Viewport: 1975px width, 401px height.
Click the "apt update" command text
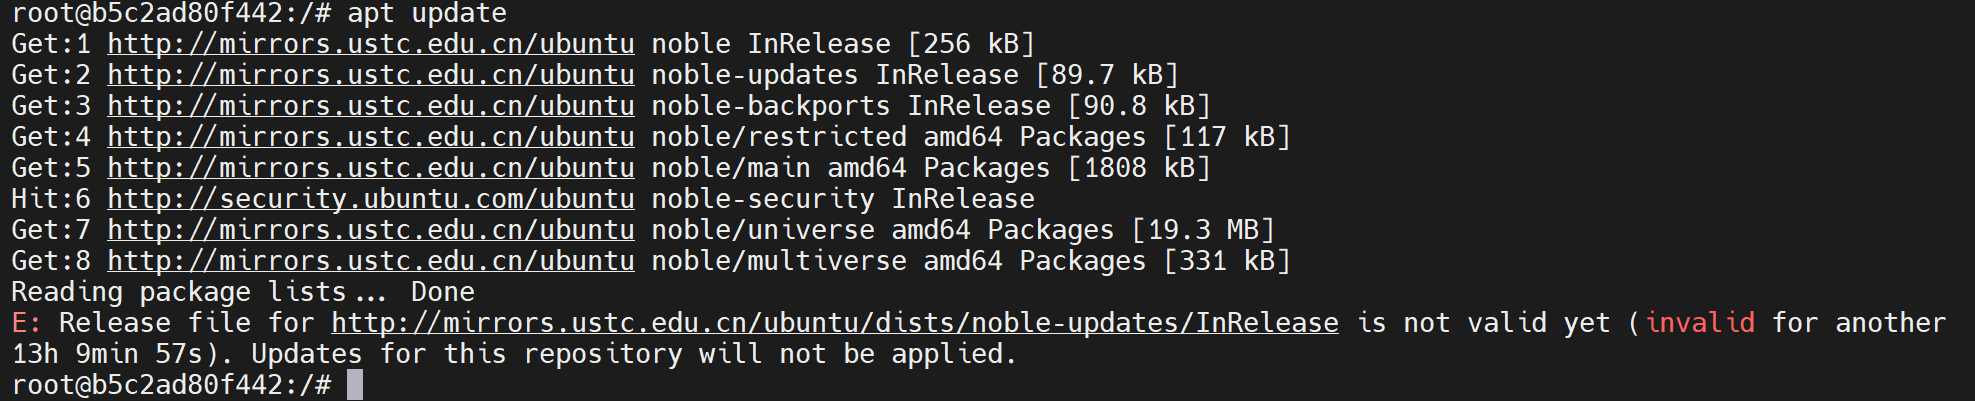point(427,14)
